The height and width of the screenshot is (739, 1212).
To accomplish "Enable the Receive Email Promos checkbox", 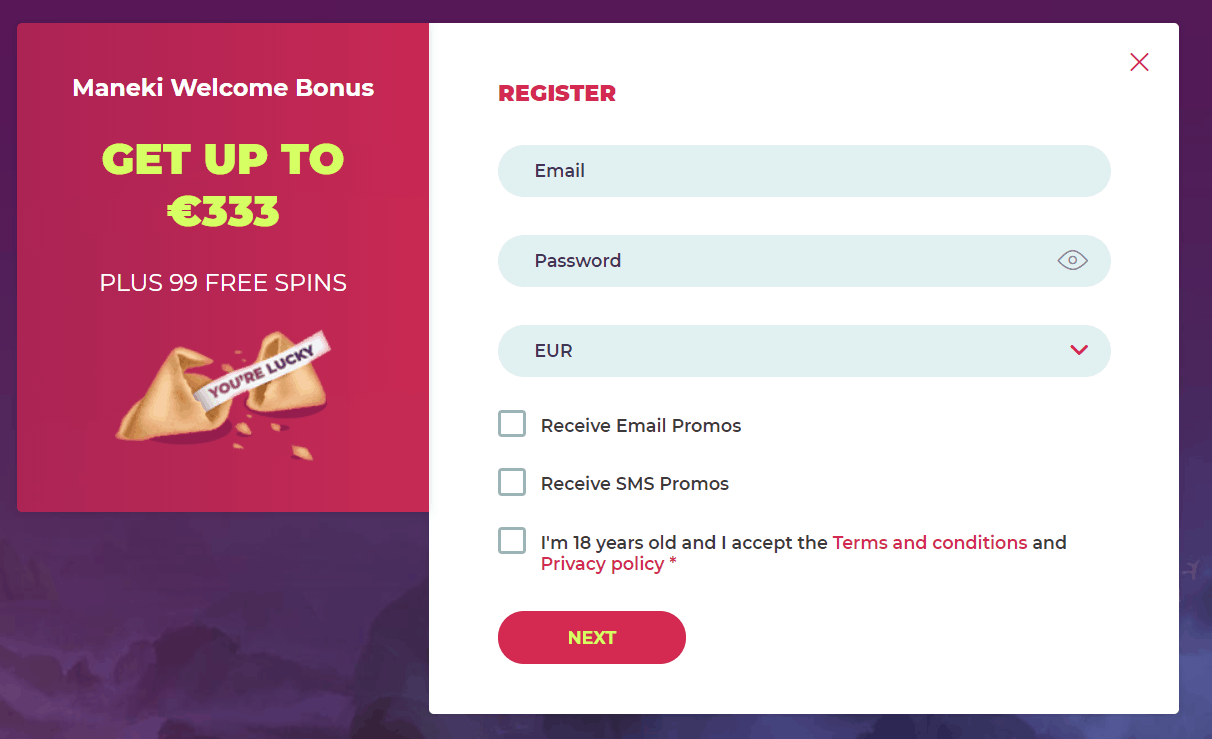I will point(512,424).
